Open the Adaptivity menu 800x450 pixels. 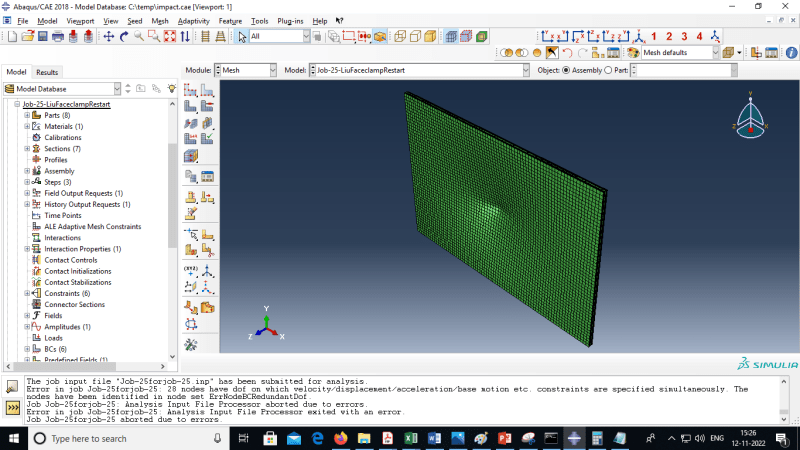pos(193,21)
